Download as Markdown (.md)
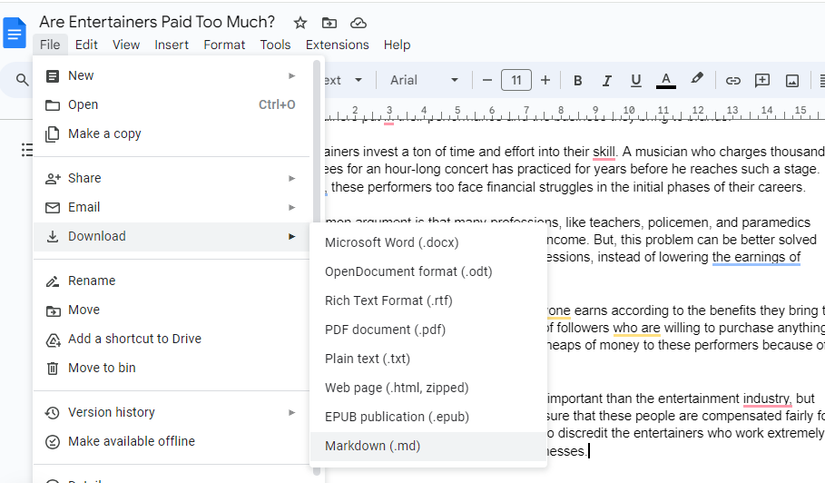825x483 pixels. coord(373,446)
